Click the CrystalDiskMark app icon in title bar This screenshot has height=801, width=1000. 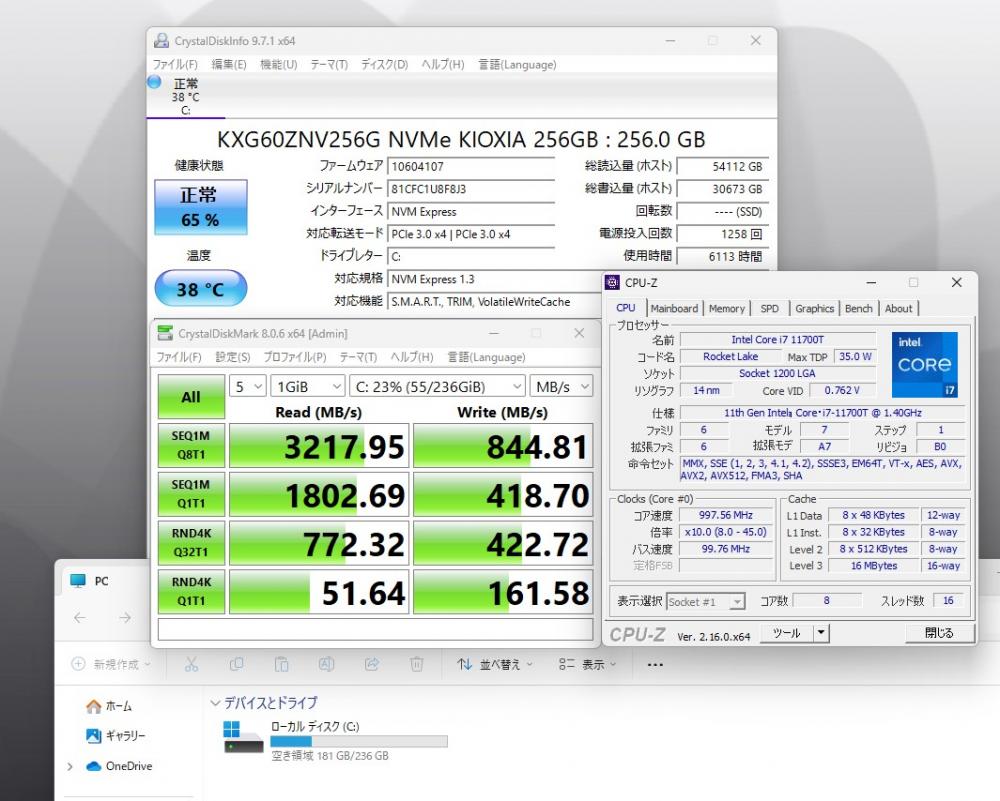point(165,333)
